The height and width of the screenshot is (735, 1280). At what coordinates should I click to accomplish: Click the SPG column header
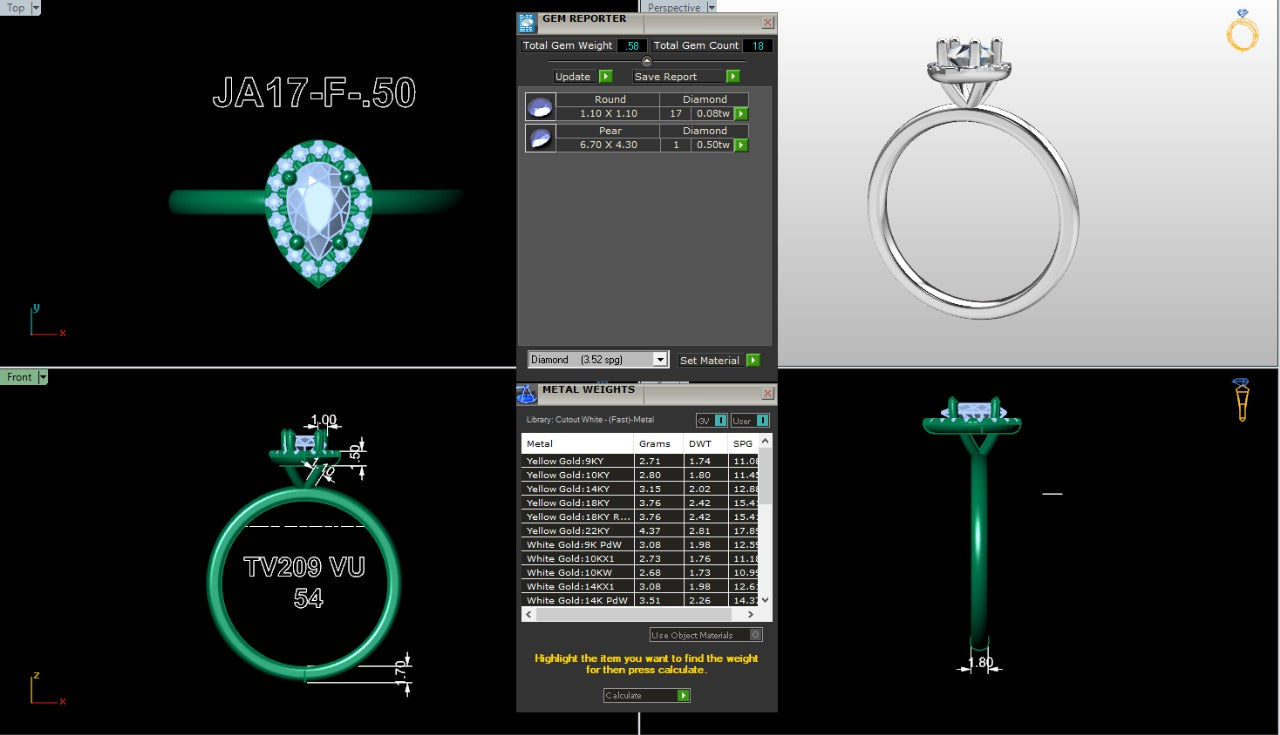[744, 444]
